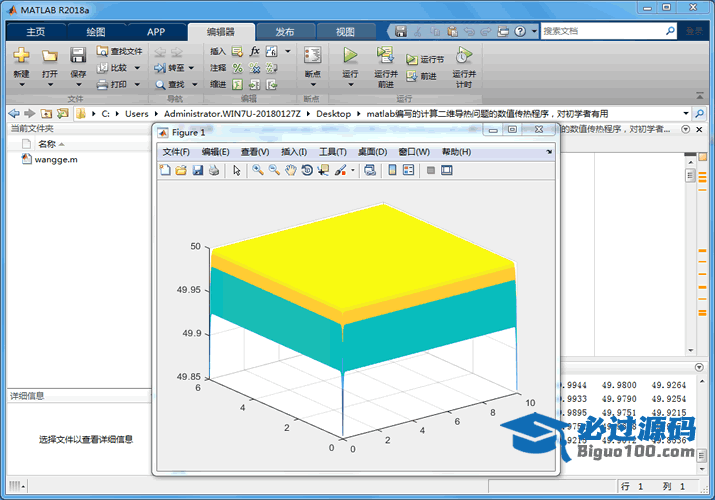
Task: Click the fx insert function icon
Action: pyautogui.click(x=254, y=51)
